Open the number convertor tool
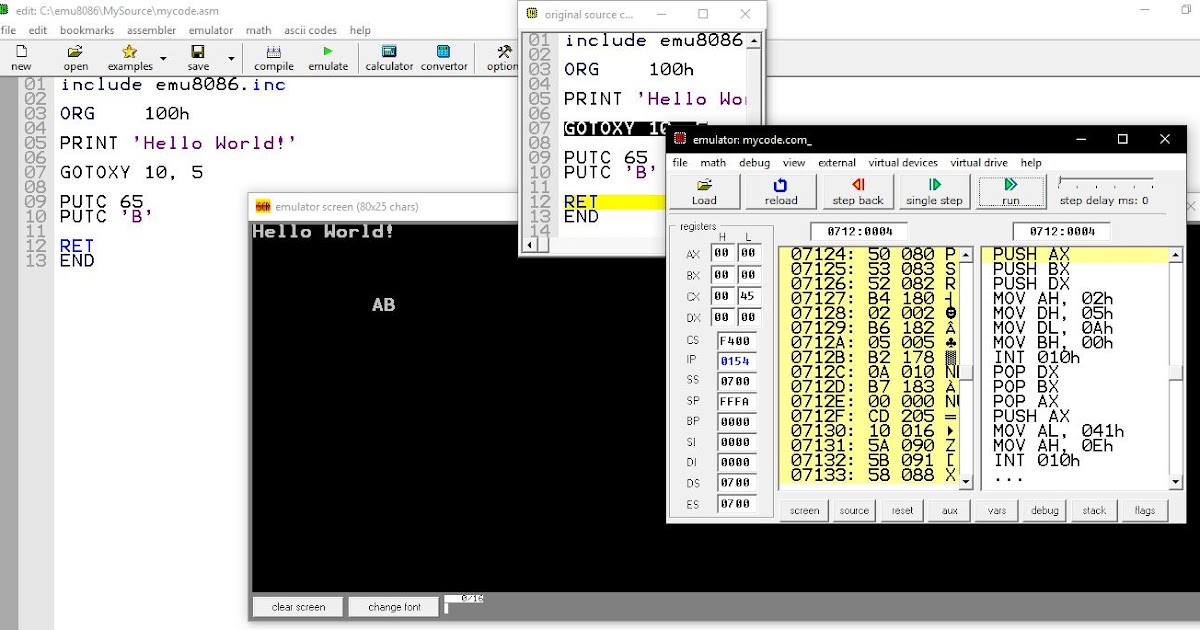The width and height of the screenshot is (1200, 630). tap(444, 57)
